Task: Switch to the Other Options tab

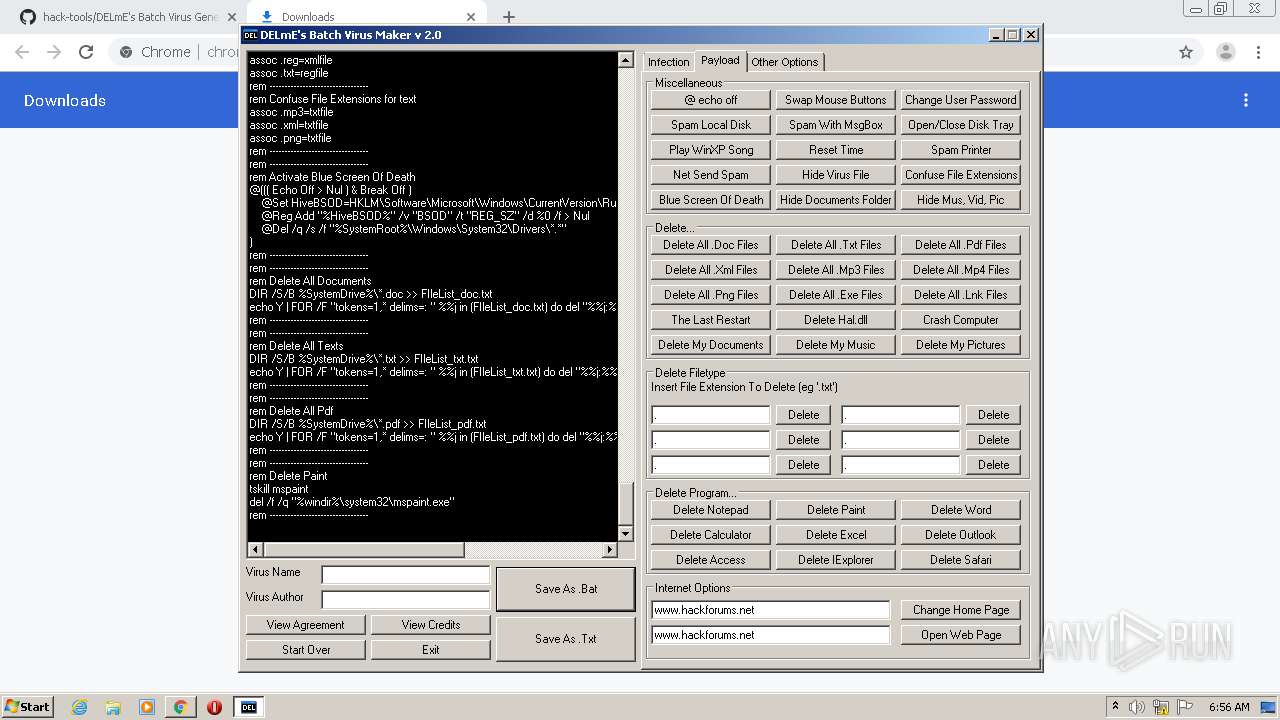Action: pyautogui.click(x=785, y=62)
